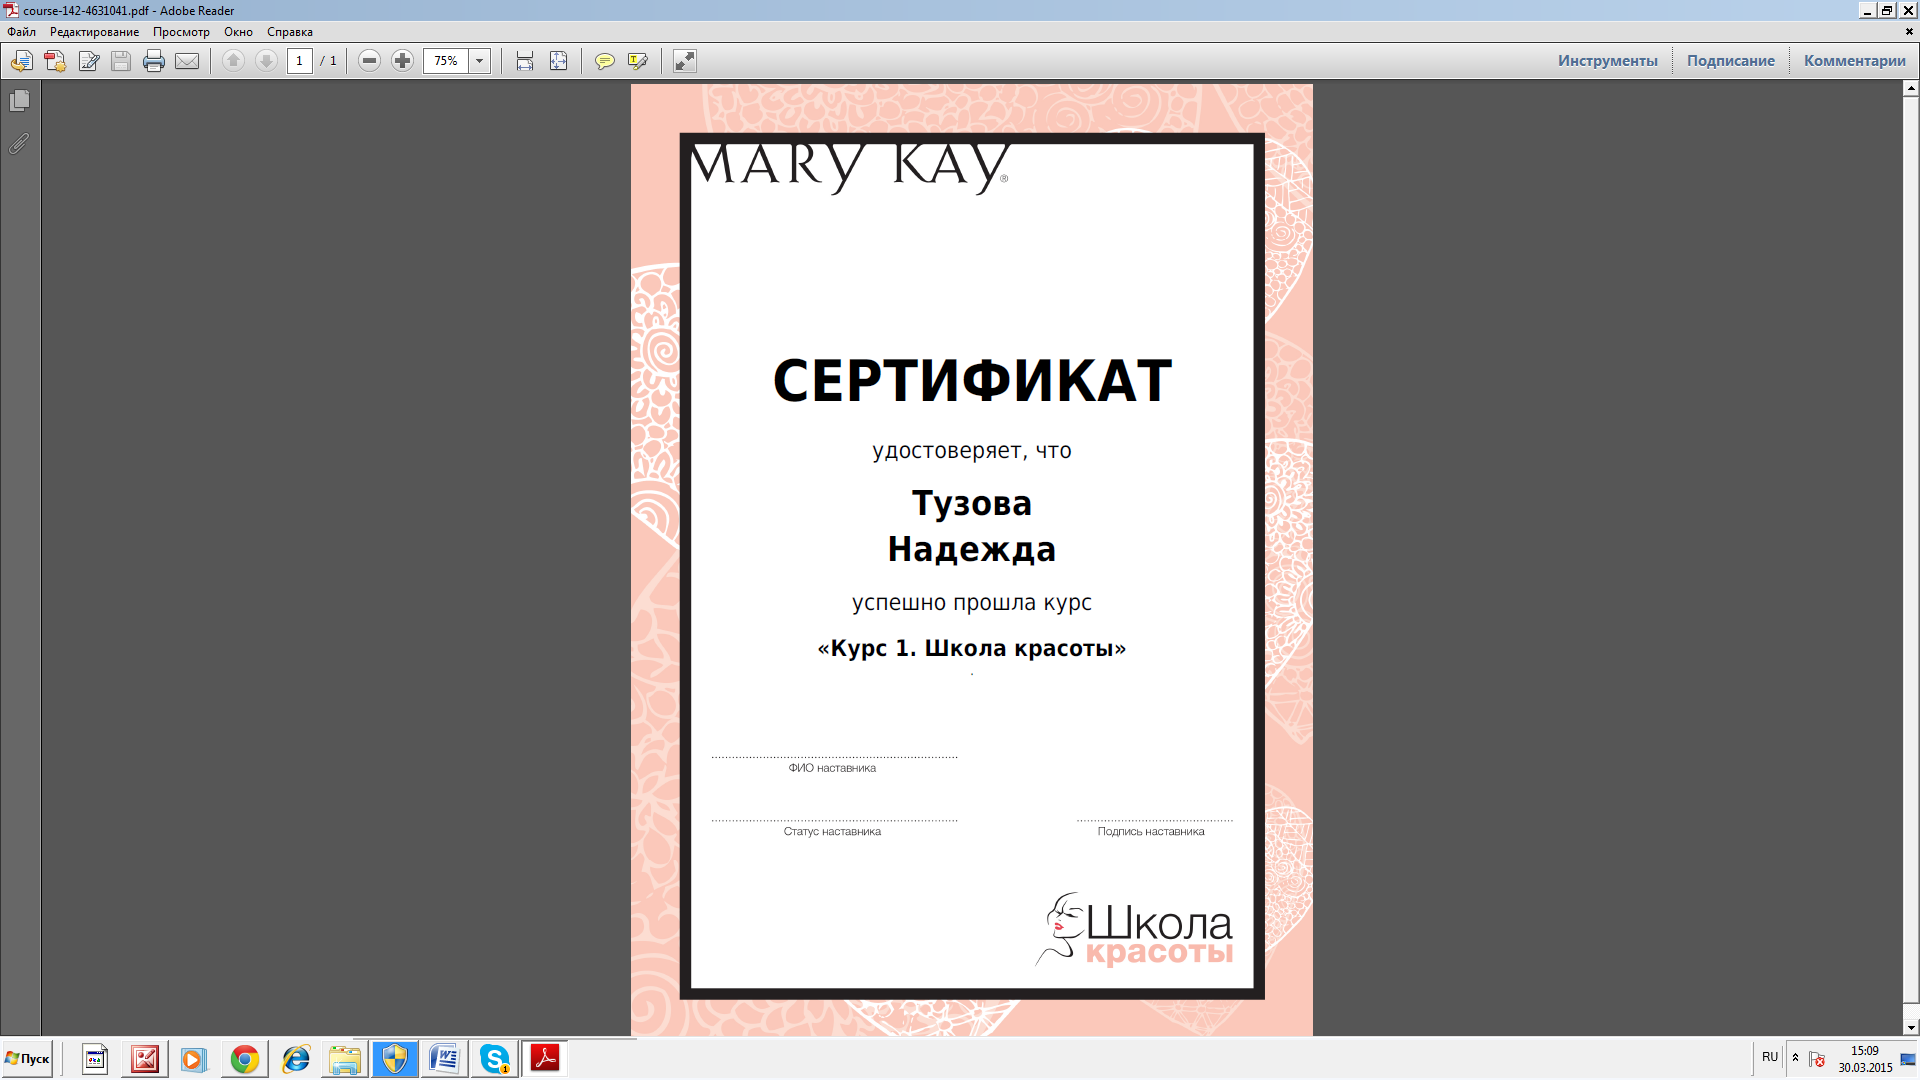Click Adobe Reader taskbar button
1920x1080 pixels.
(545, 1058)
